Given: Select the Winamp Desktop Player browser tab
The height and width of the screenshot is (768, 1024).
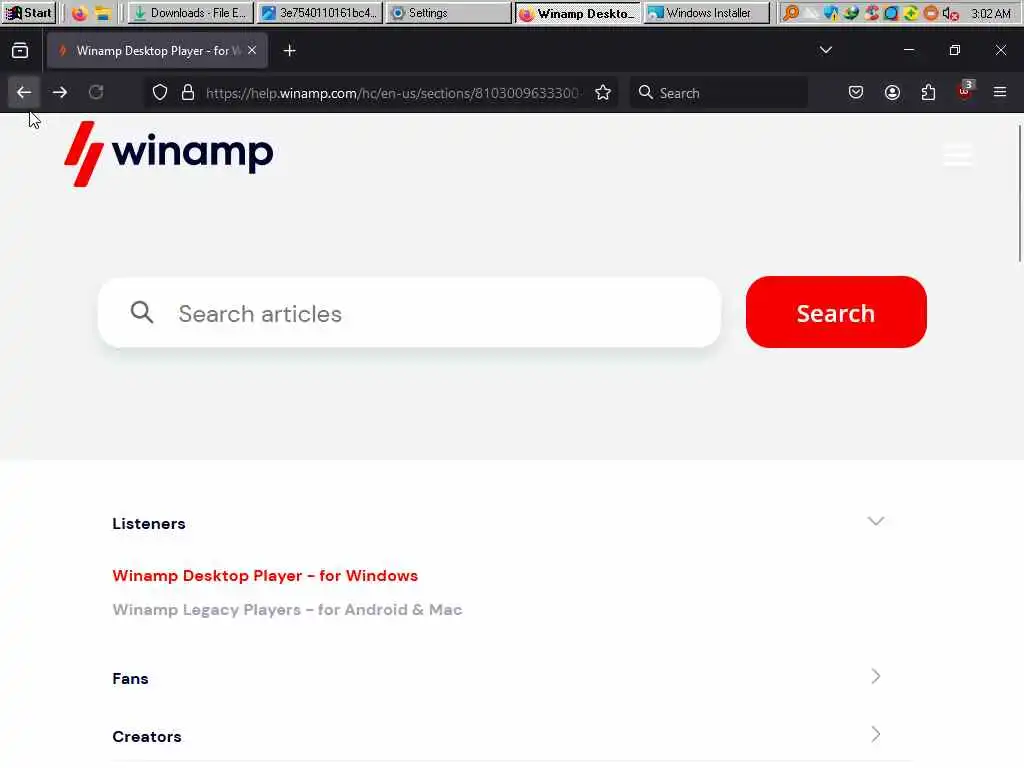Looking at the screenshot, I should [157, 50].
